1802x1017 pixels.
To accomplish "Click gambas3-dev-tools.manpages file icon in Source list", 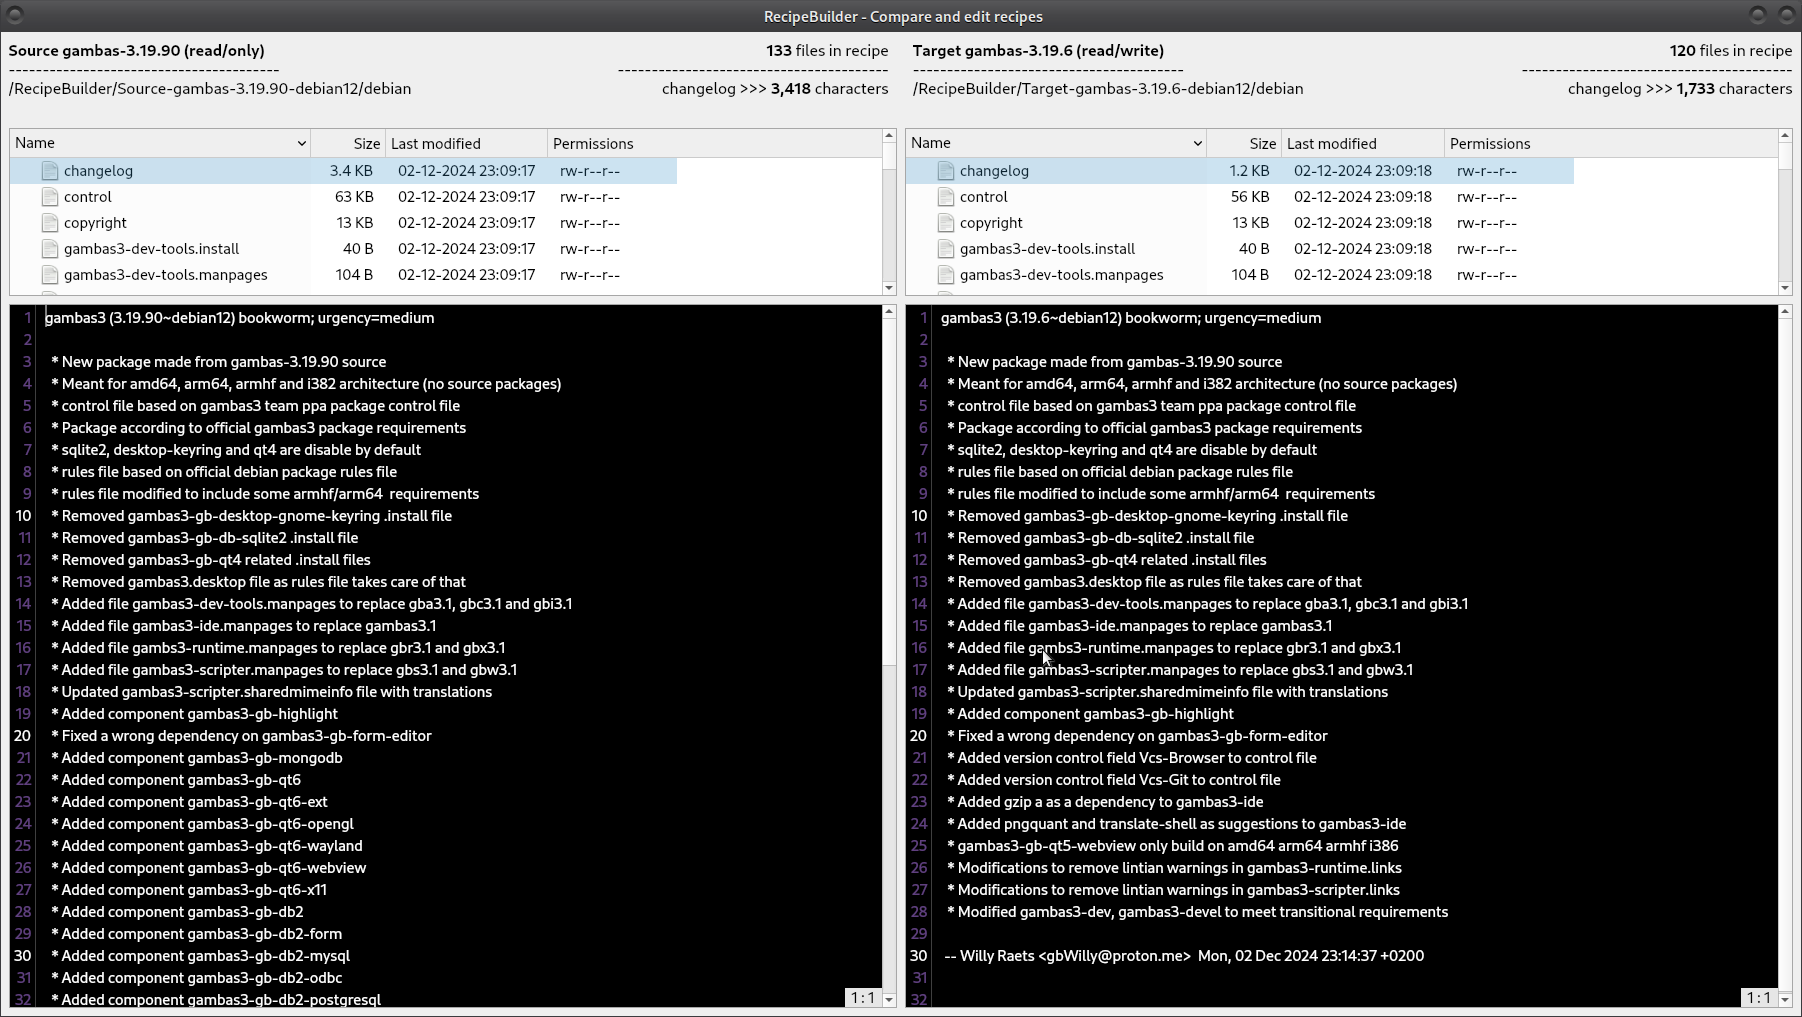I will click(x=50, y=275).
